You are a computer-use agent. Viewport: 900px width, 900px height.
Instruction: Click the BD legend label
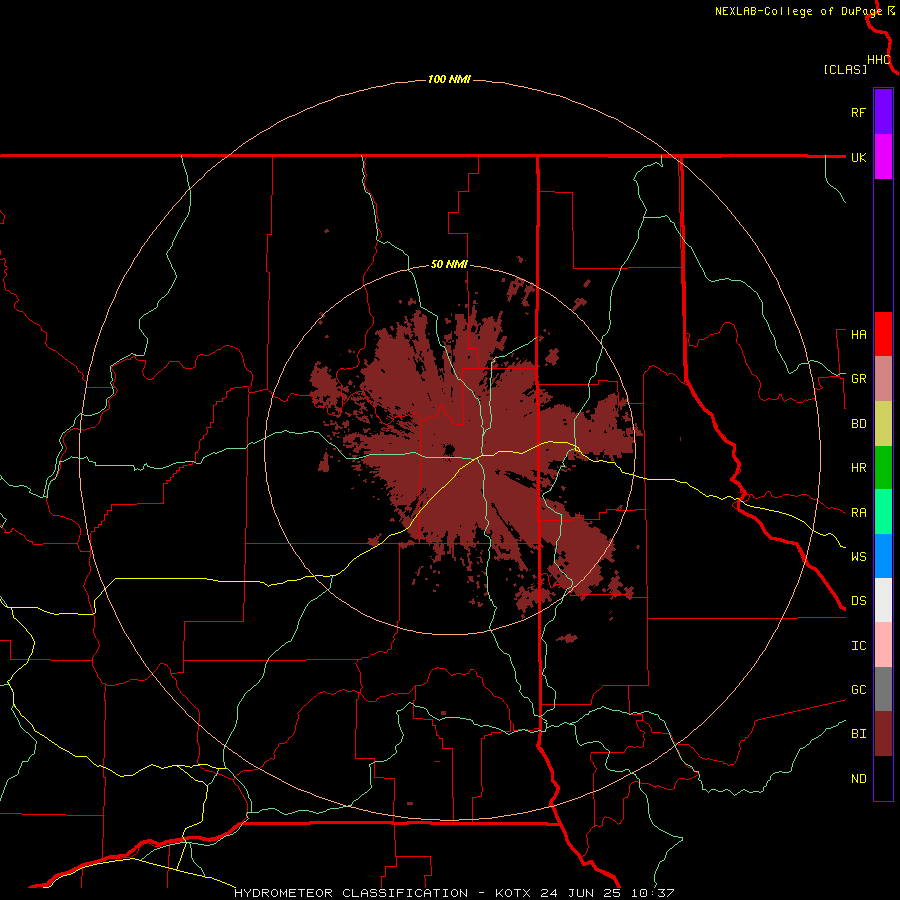click(x=858, y=424)
